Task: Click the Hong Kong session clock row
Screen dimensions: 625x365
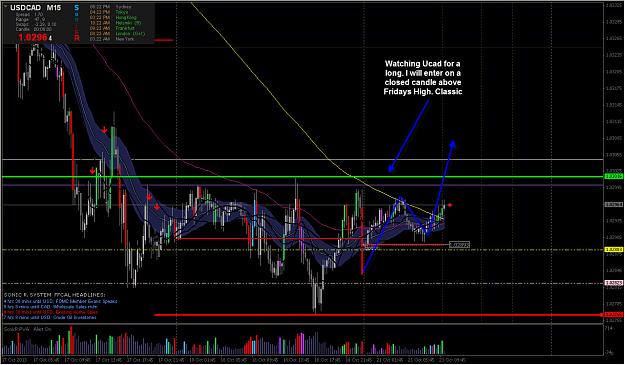Action: [x=113, y=18]
